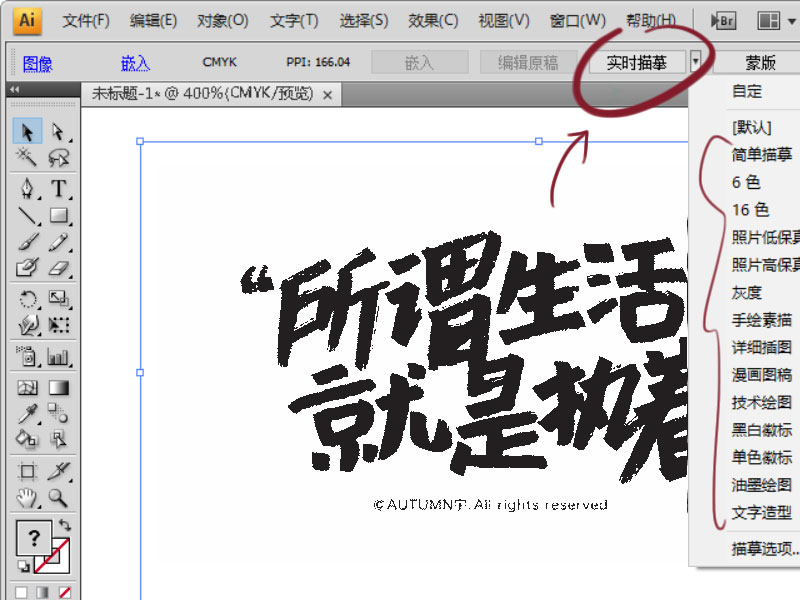The height and width of the screenshot is (600, 800).
Task: Collapse the tools panel double-arrow
Action: 15,89
